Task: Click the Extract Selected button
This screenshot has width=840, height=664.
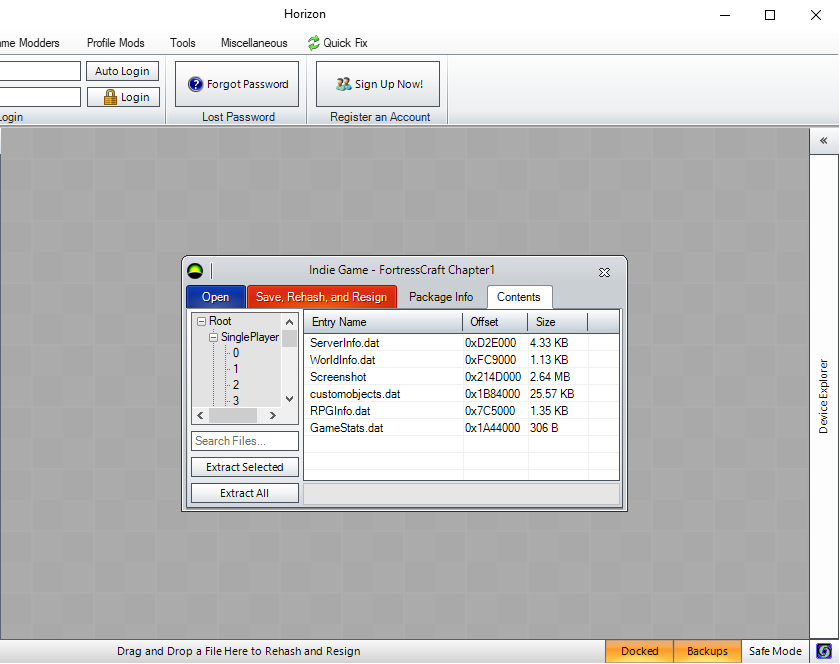Action: point(245,467)
